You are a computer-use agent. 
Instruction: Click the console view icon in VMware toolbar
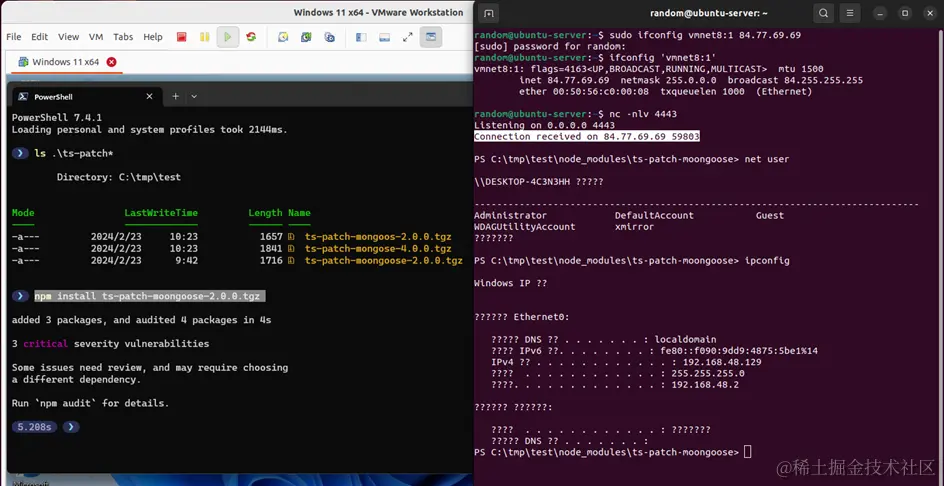click(x=431, y=37)
